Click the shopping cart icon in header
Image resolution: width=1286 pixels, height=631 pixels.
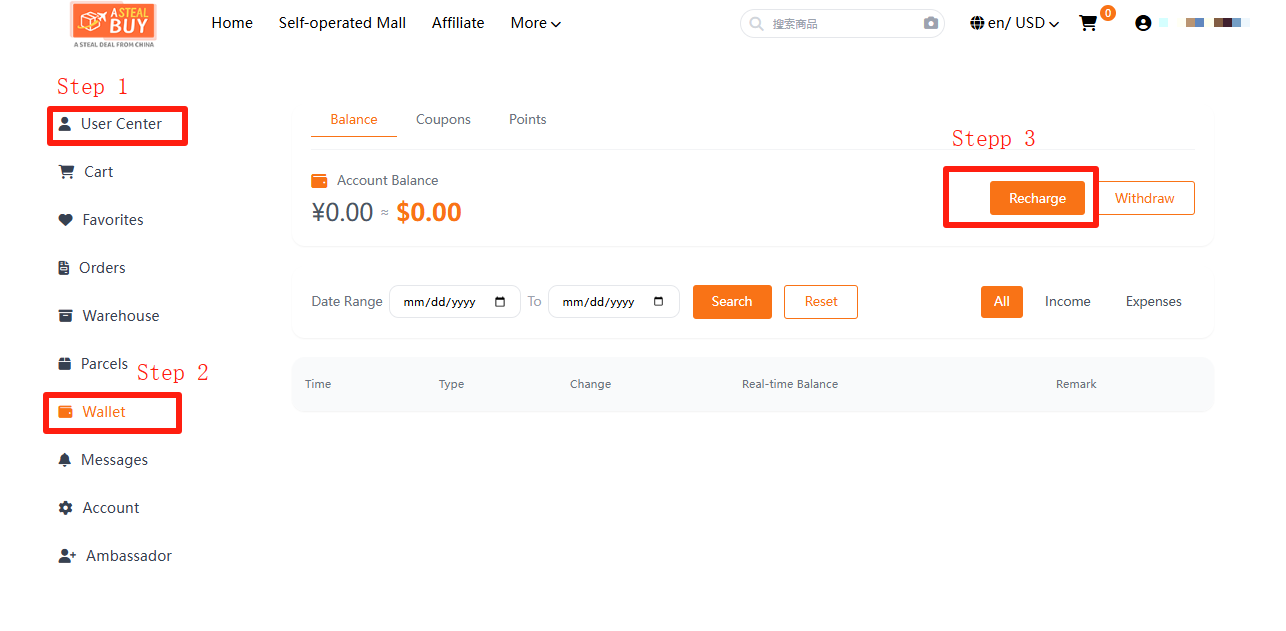click(x=1088, y=23)
